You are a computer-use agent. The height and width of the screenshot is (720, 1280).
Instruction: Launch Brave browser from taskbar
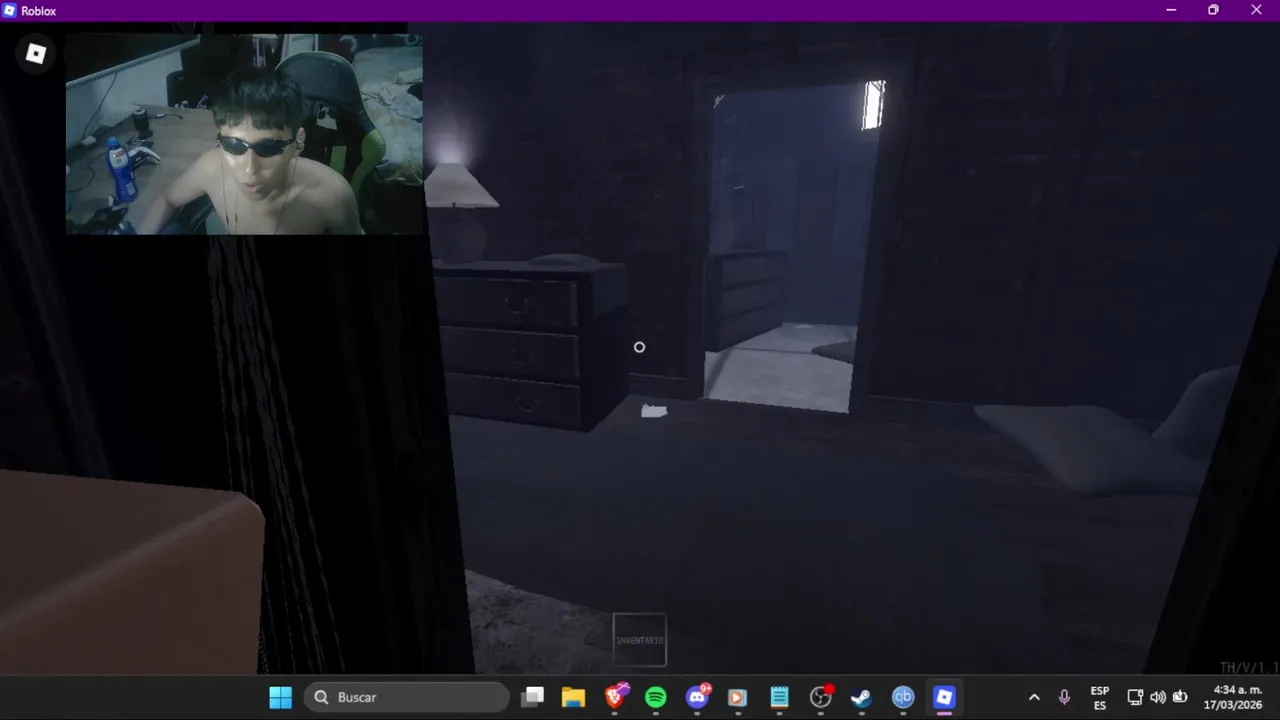(x=616, y=697)
